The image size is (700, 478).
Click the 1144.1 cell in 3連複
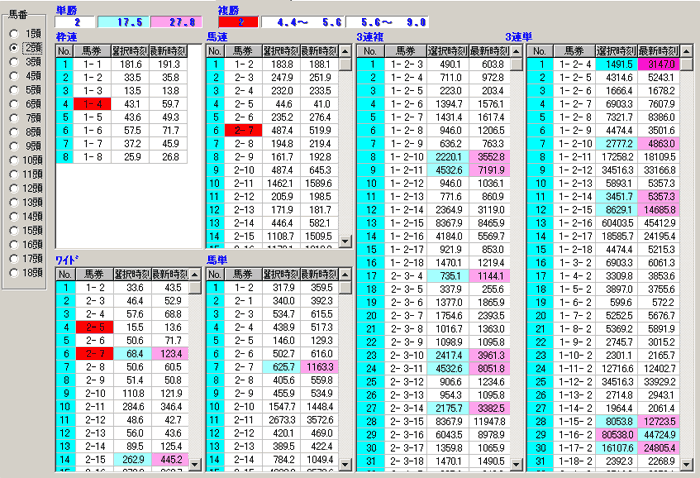click(x=490, y=276)
